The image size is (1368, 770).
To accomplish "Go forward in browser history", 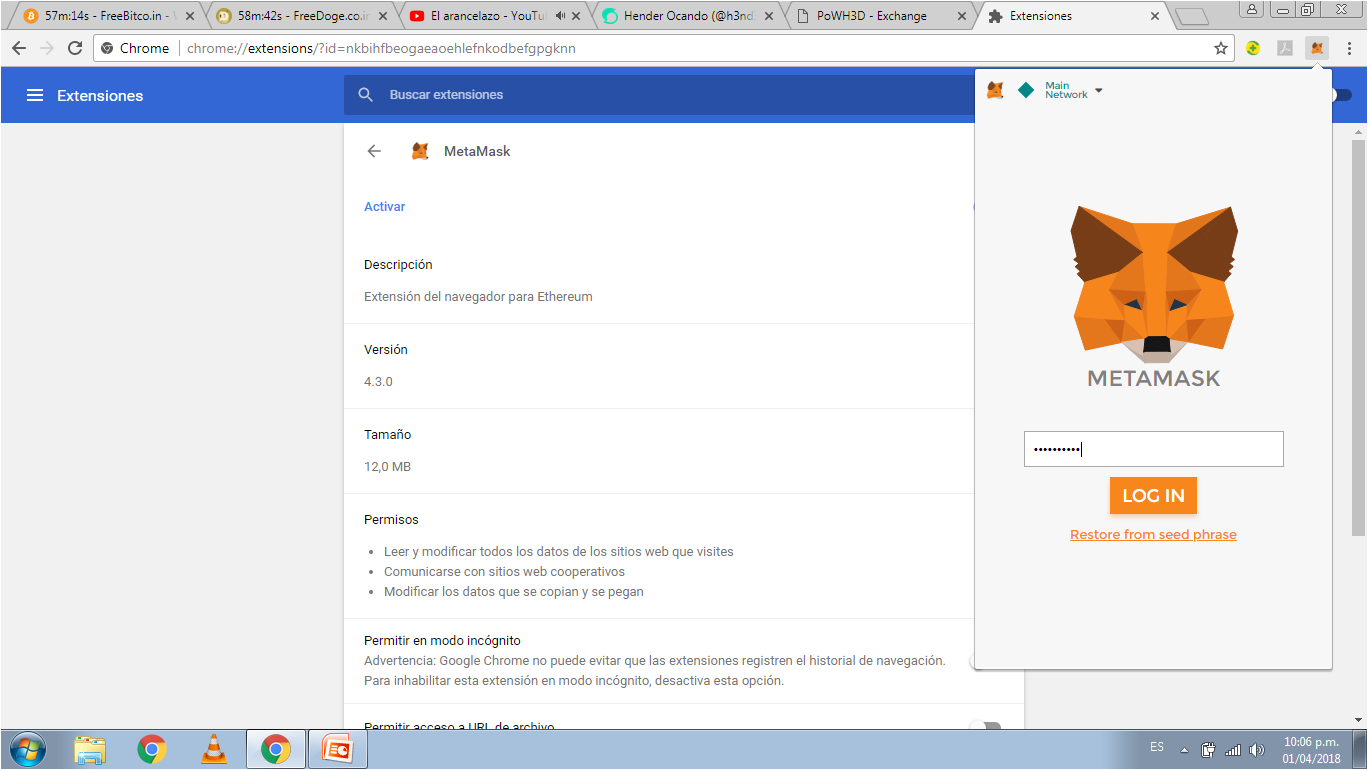I will 46,48.
